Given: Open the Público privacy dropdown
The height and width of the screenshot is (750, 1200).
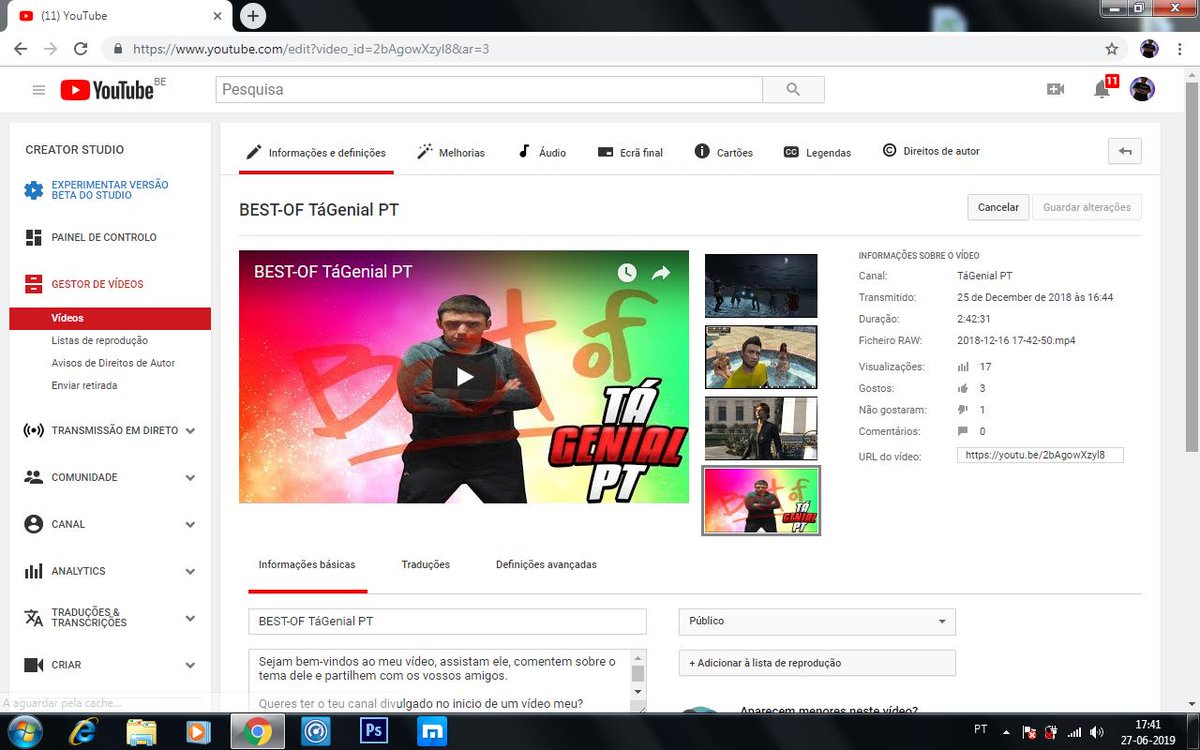Looking at the screenshot, I should (x=817, y=621).
